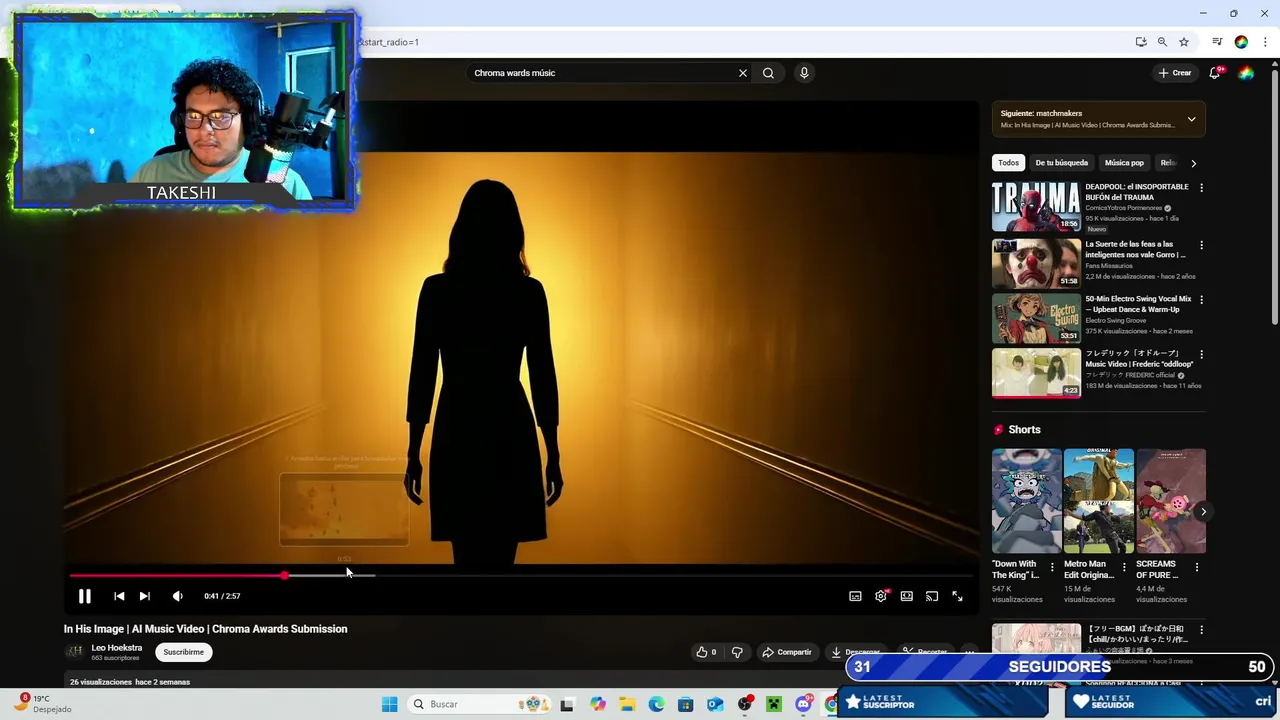Install the page as an app from the address bar
Screen dimensions: 1280x720
(x=1141, y=42)
